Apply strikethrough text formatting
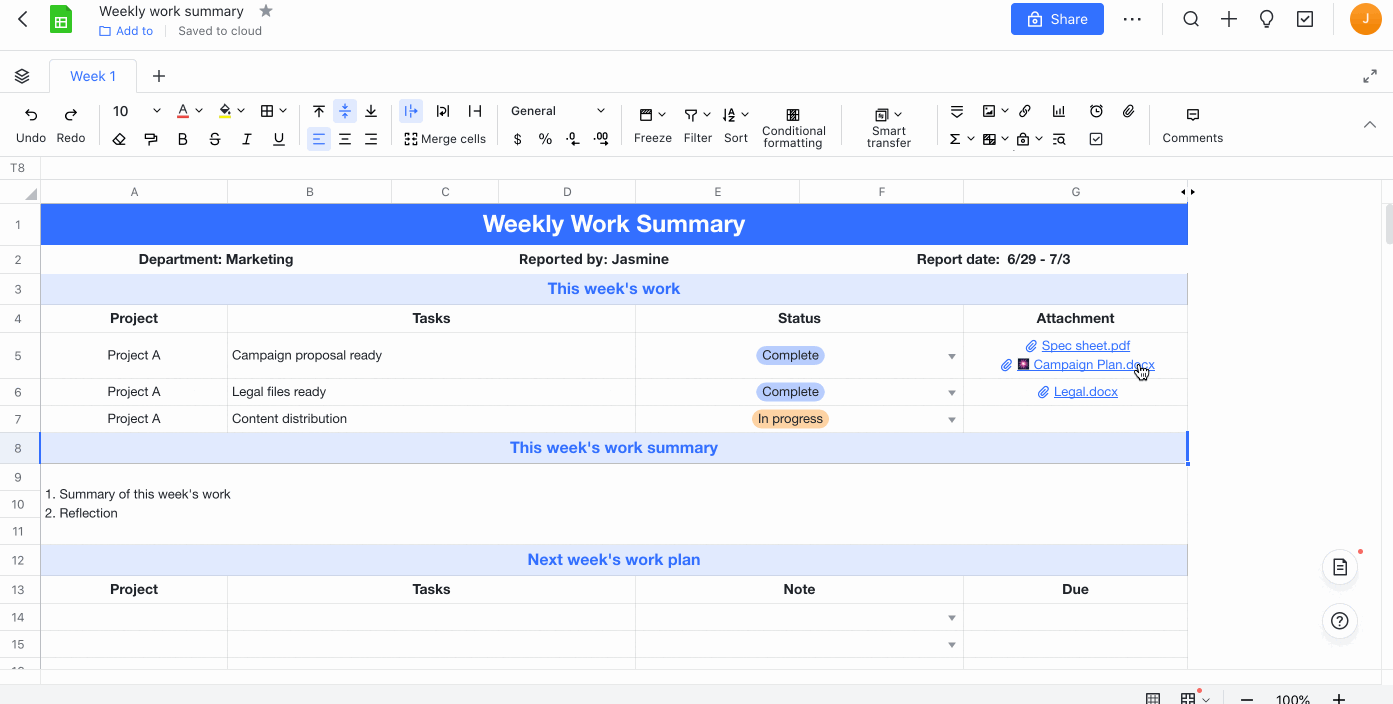Viewport: 1393px width, 704px height. click(214, 139)
